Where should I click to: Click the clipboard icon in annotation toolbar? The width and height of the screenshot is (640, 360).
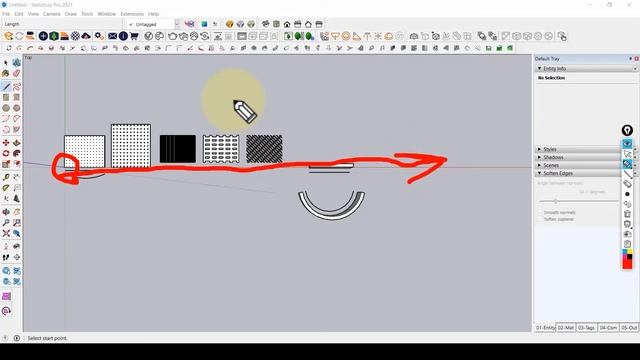point(627,244)
